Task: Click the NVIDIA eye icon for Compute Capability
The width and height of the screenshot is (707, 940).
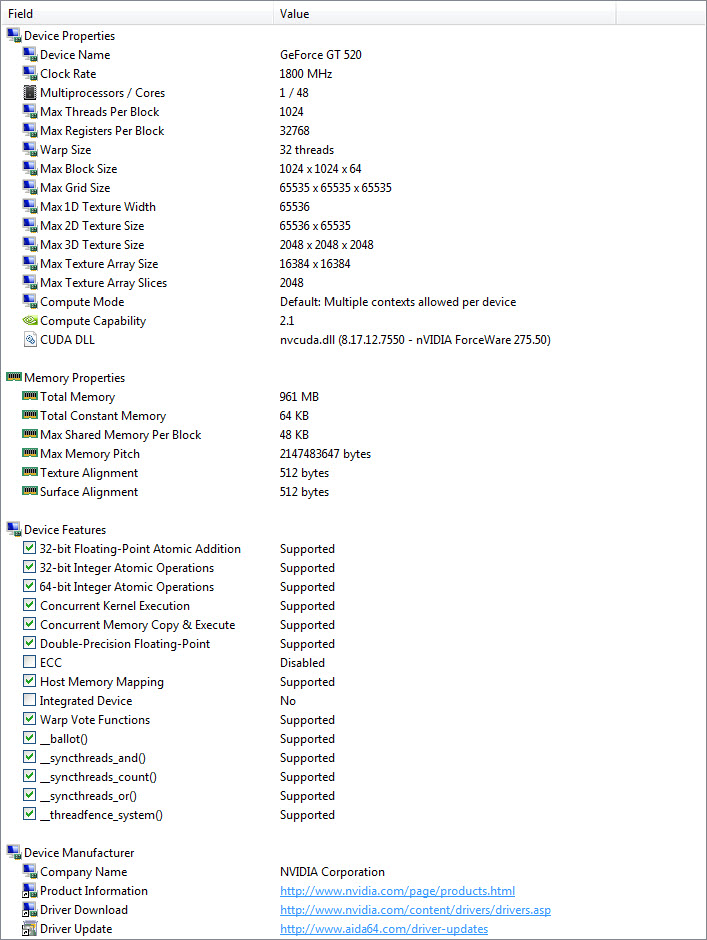Action: tap(30, 320)
